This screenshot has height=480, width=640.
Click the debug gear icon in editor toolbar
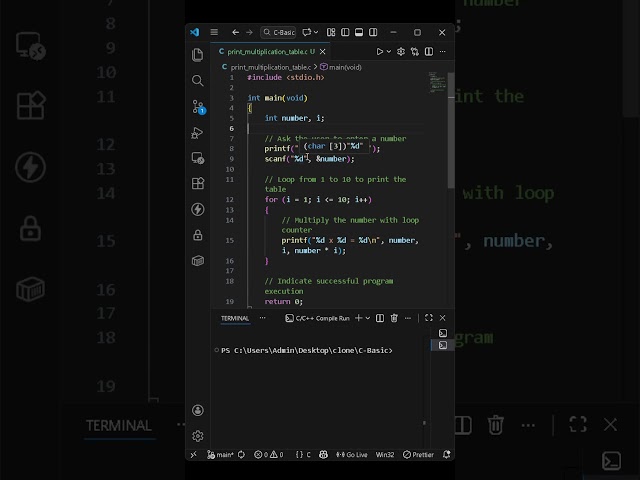pyautogui.click(x=401, y=51)
